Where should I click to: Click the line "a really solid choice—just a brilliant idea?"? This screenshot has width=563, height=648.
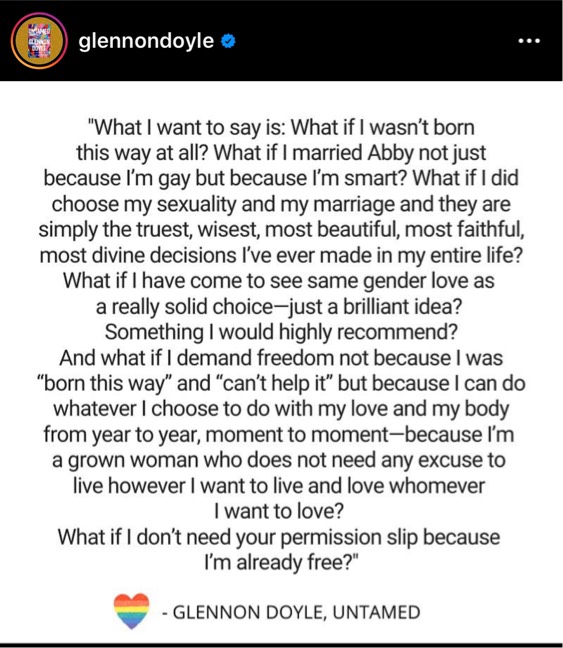click(279, 307)
